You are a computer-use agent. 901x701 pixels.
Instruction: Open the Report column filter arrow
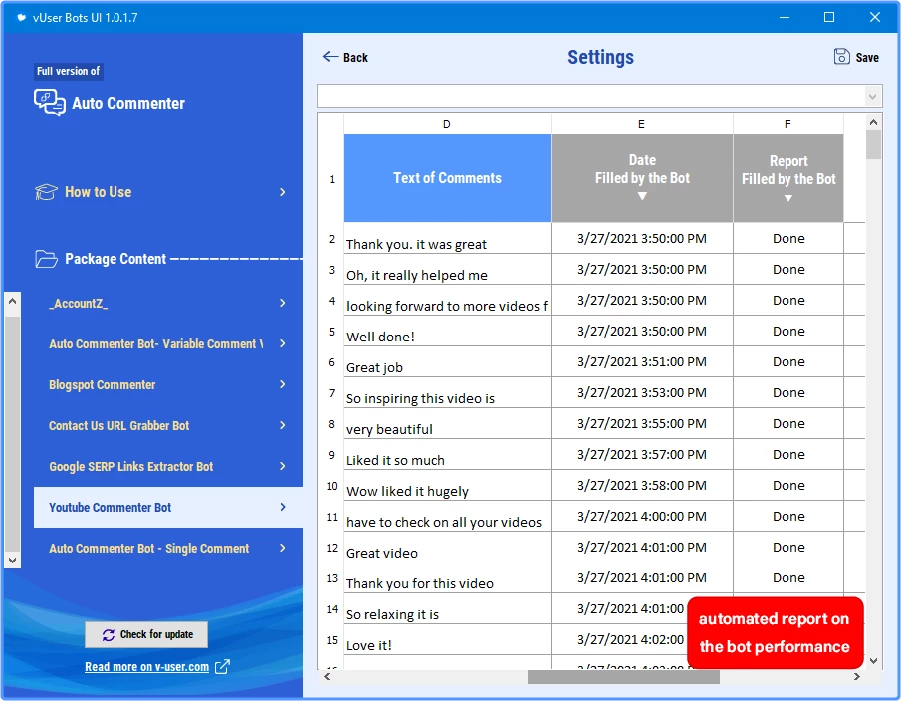point(788,198)
